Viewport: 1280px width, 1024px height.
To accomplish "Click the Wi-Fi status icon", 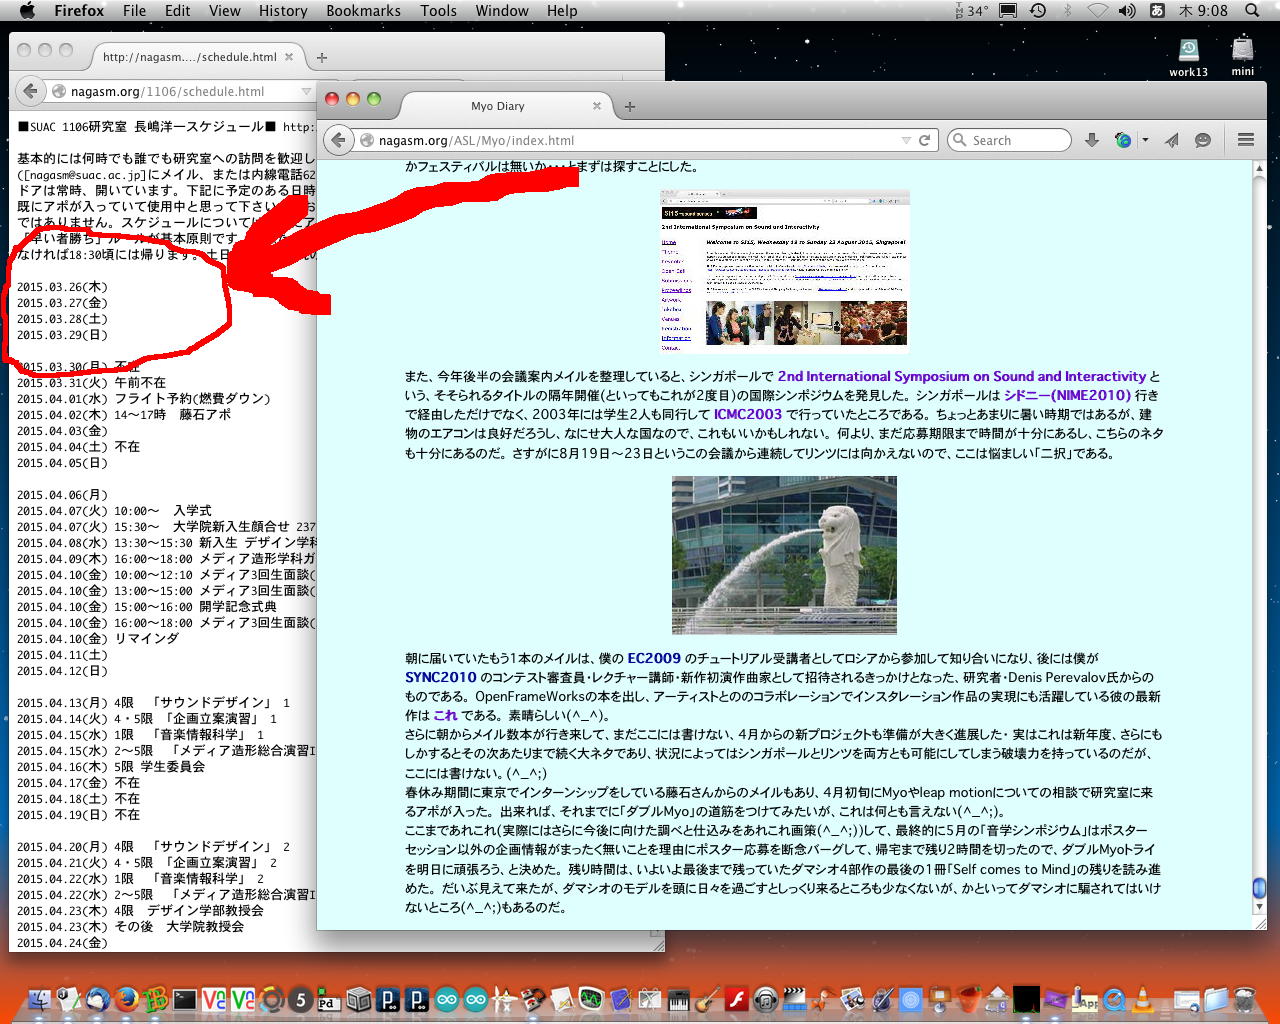I will (1098, 11).
